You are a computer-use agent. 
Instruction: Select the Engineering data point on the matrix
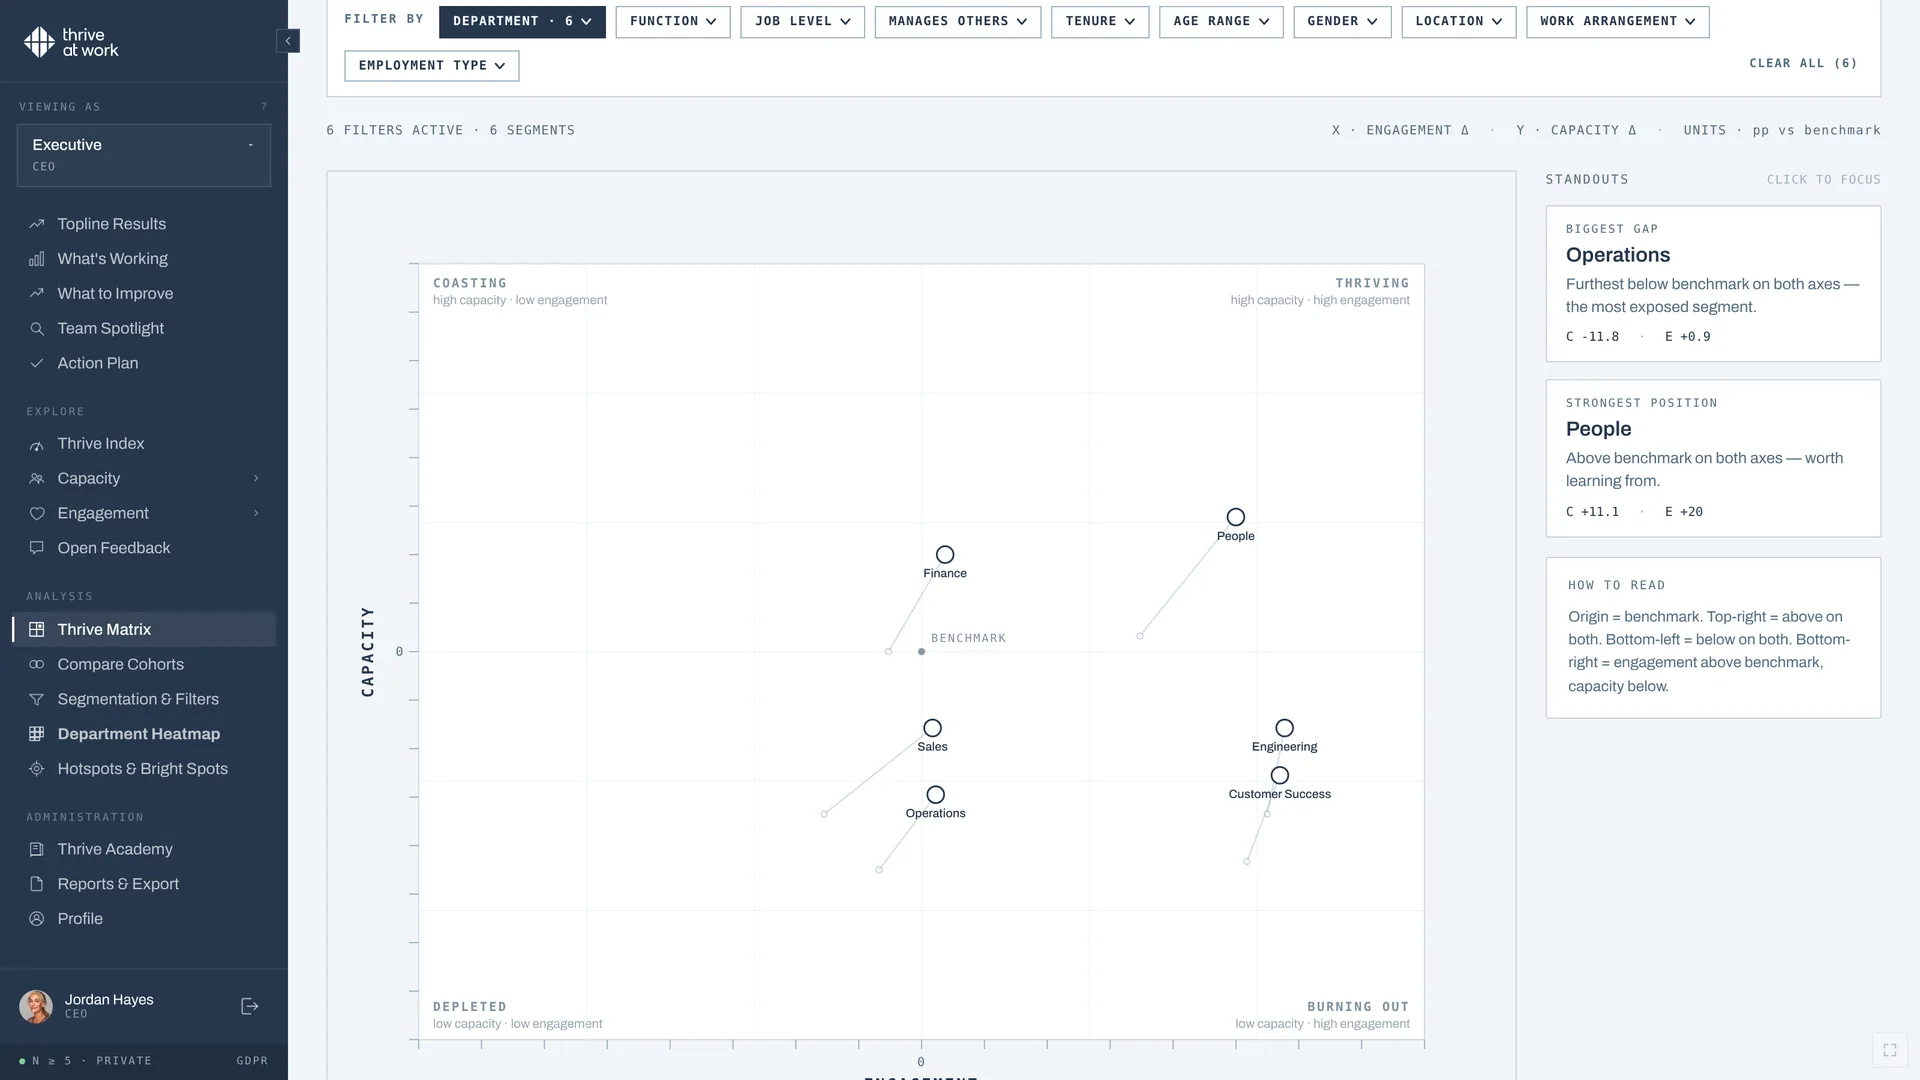(1285, 728)
